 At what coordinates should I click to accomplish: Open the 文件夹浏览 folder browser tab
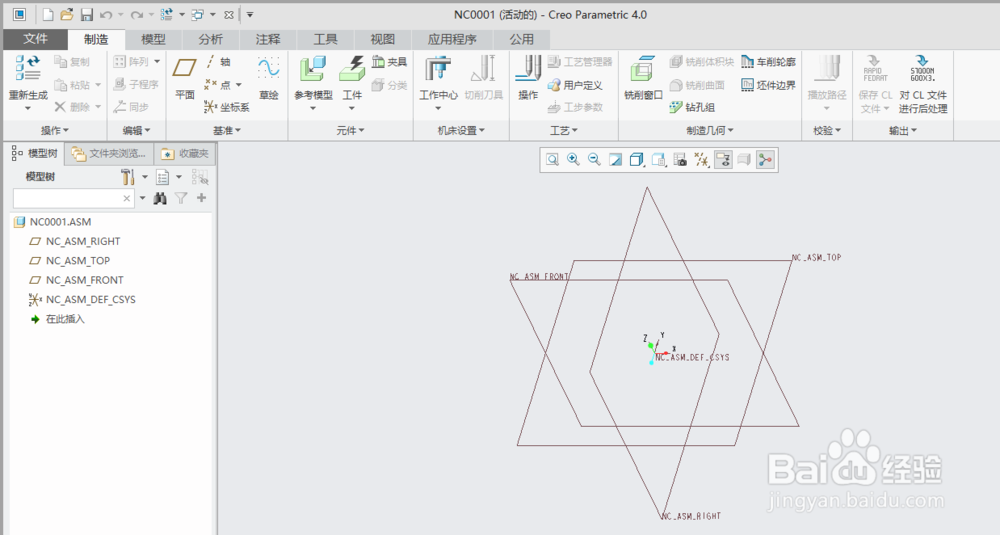pyautogui.click(x=109, y=154)
